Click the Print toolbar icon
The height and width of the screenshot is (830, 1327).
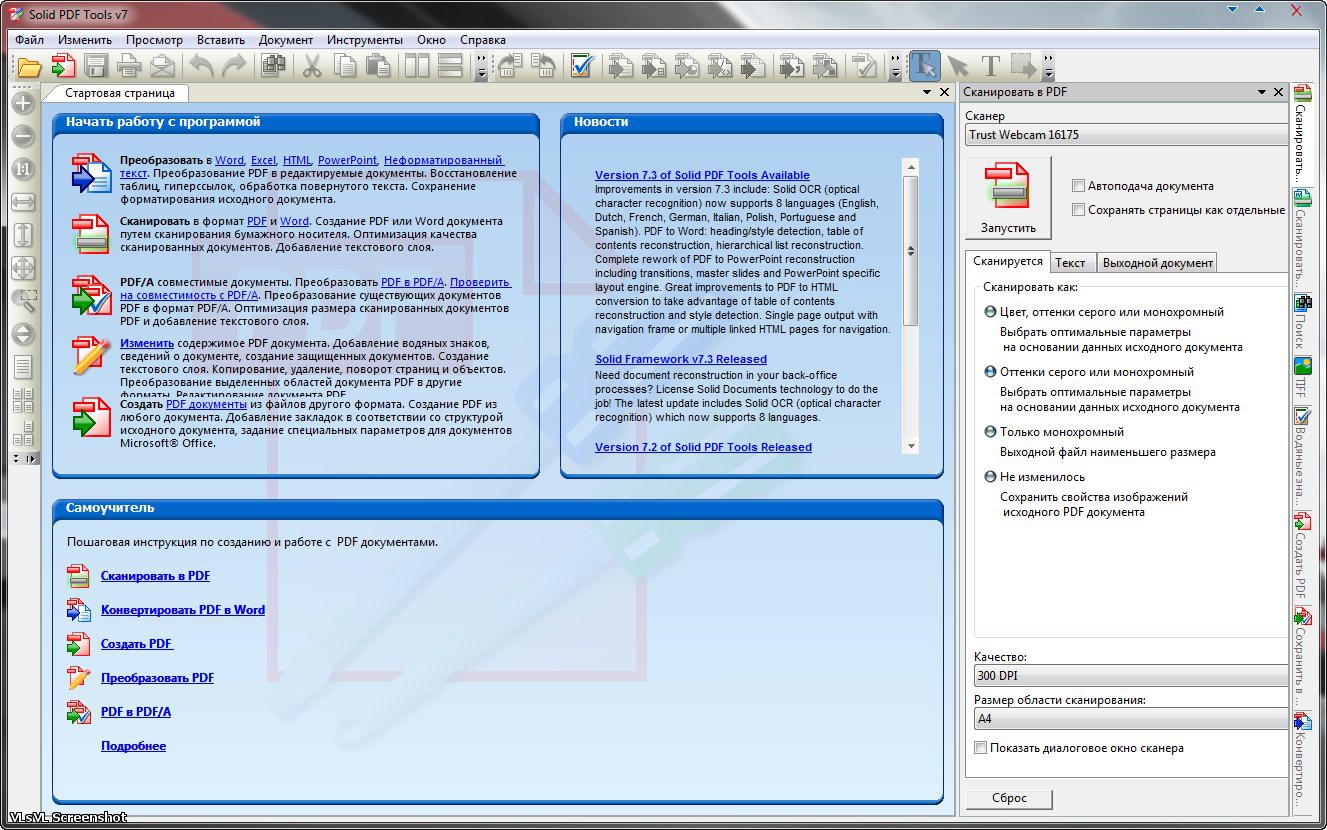129,66
